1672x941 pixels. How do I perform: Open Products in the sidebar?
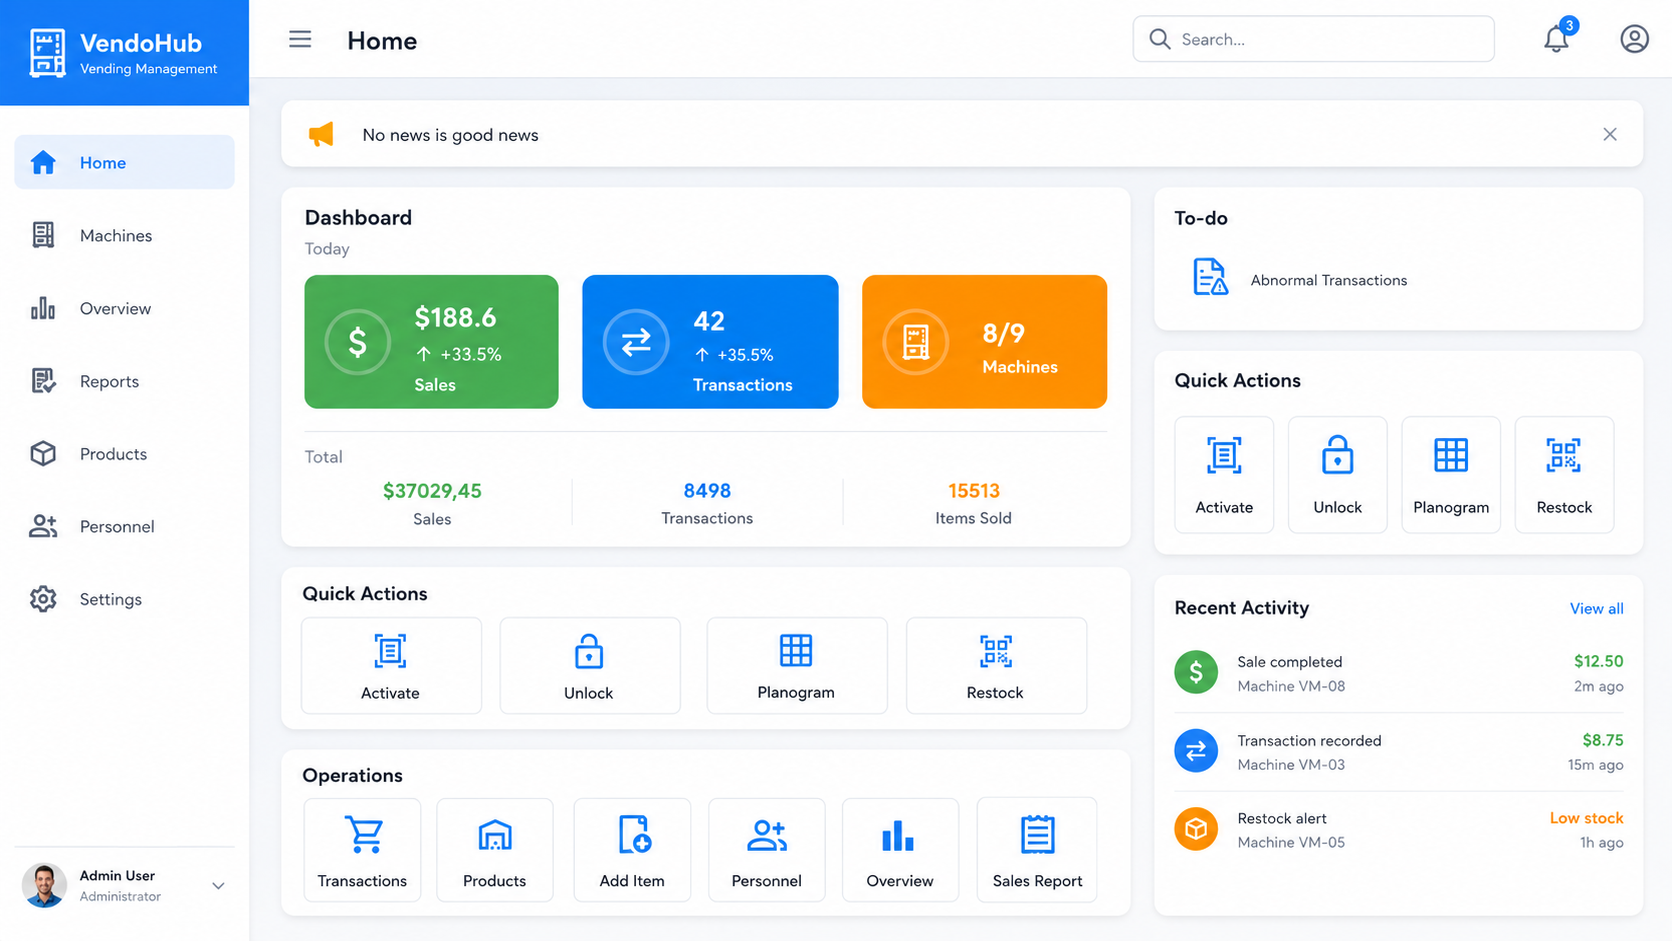[x=124, y=453]
